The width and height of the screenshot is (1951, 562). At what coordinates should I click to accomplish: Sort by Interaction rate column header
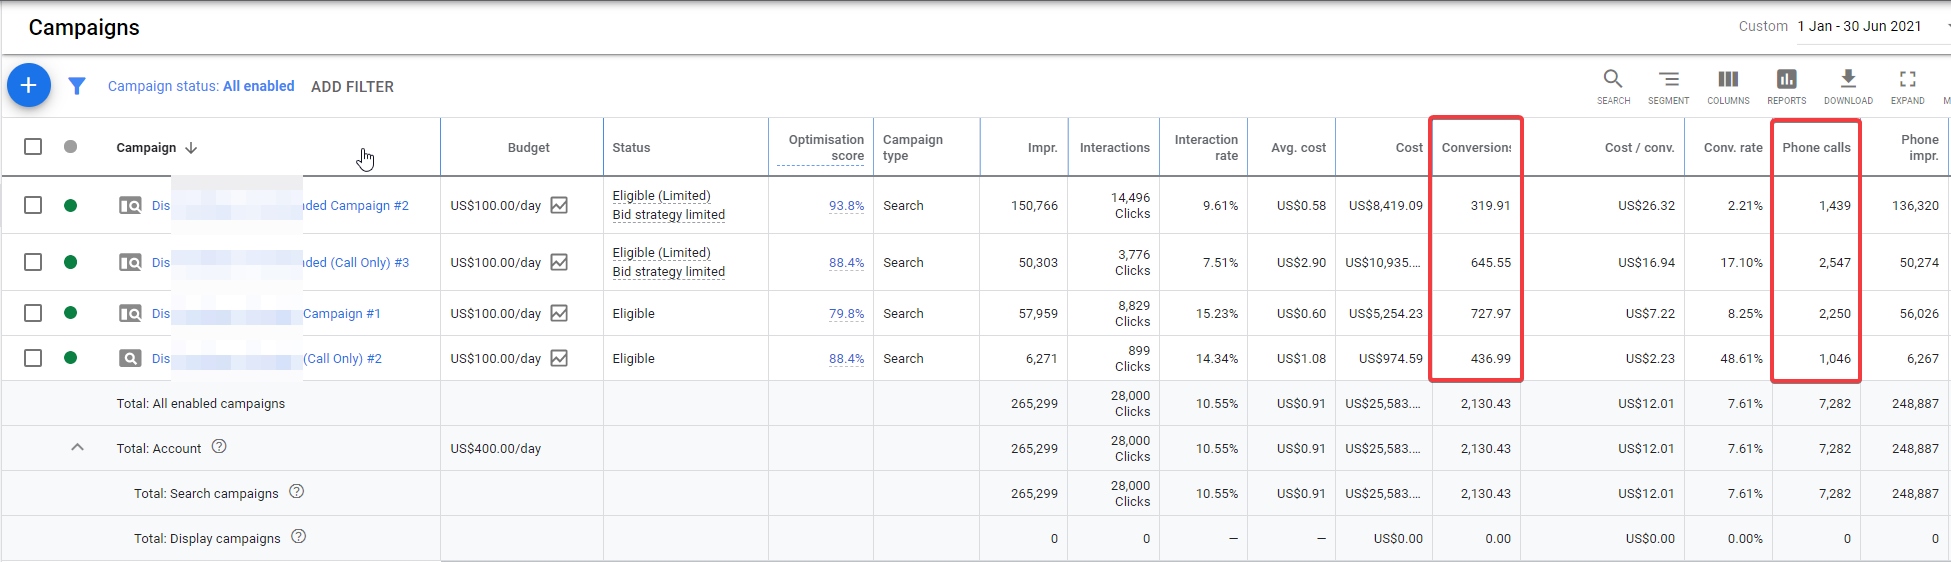pos(1206,147)
